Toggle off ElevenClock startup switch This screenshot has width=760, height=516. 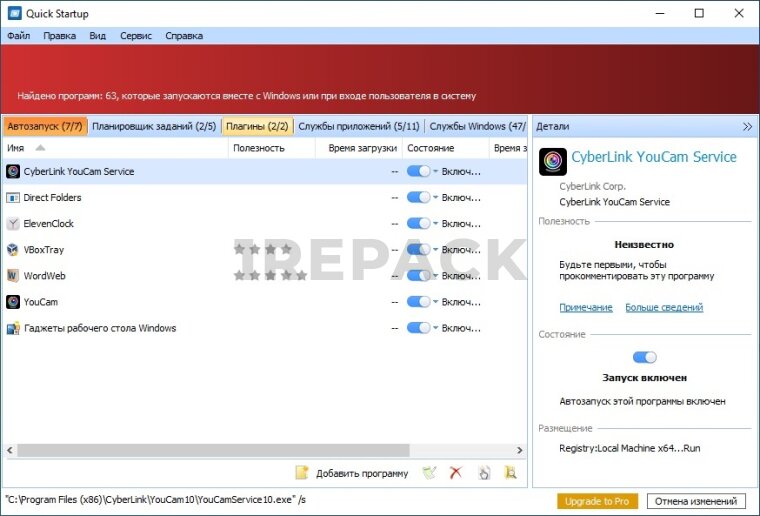(x=418, y=224)
